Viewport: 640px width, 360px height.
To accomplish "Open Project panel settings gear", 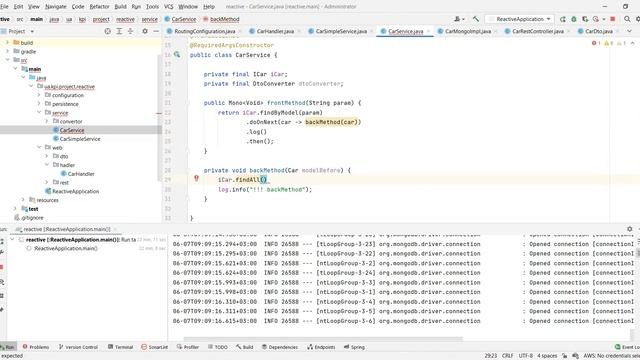I will click(x=144, y=31).
